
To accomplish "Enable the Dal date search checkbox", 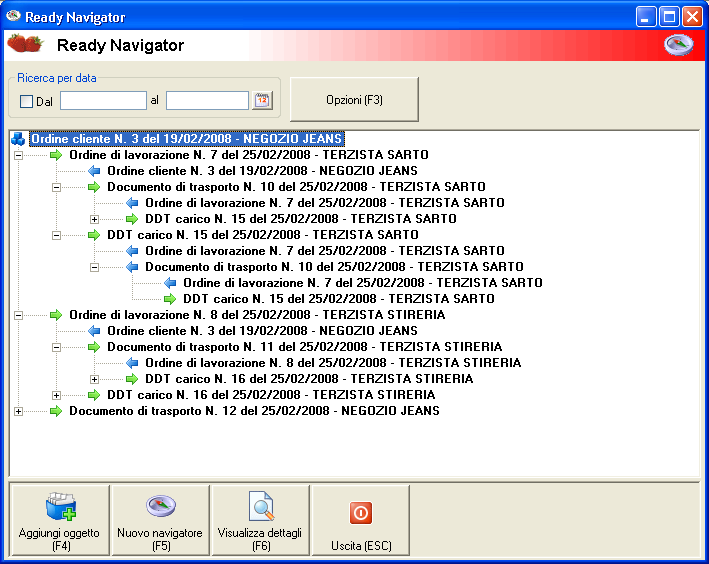I will pyautogui.click(x=26, y=101).
